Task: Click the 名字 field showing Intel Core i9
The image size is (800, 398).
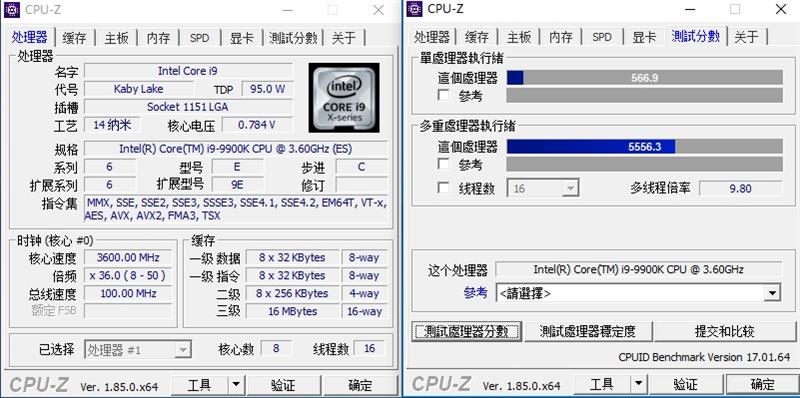Action: (188, 71)
